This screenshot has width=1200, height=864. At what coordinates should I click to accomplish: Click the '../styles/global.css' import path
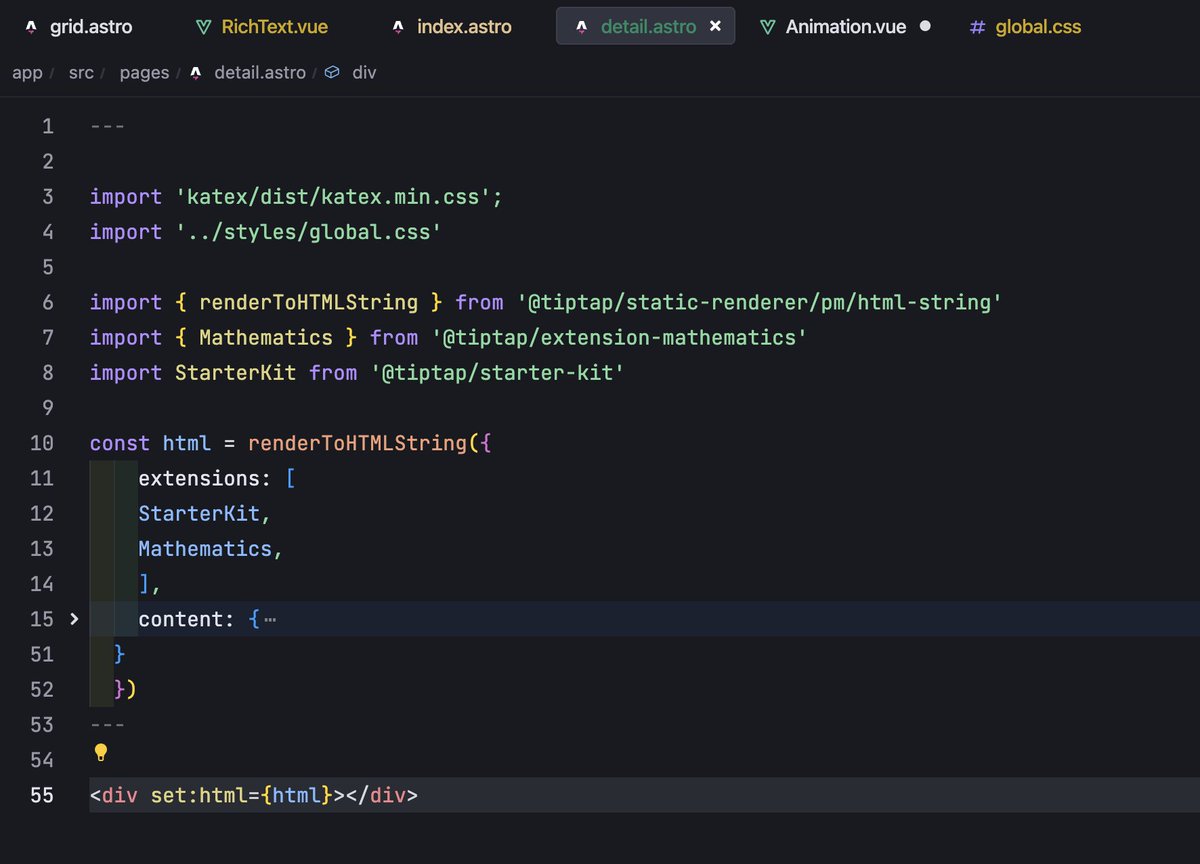pyautogui.click(x=309, y=232)
